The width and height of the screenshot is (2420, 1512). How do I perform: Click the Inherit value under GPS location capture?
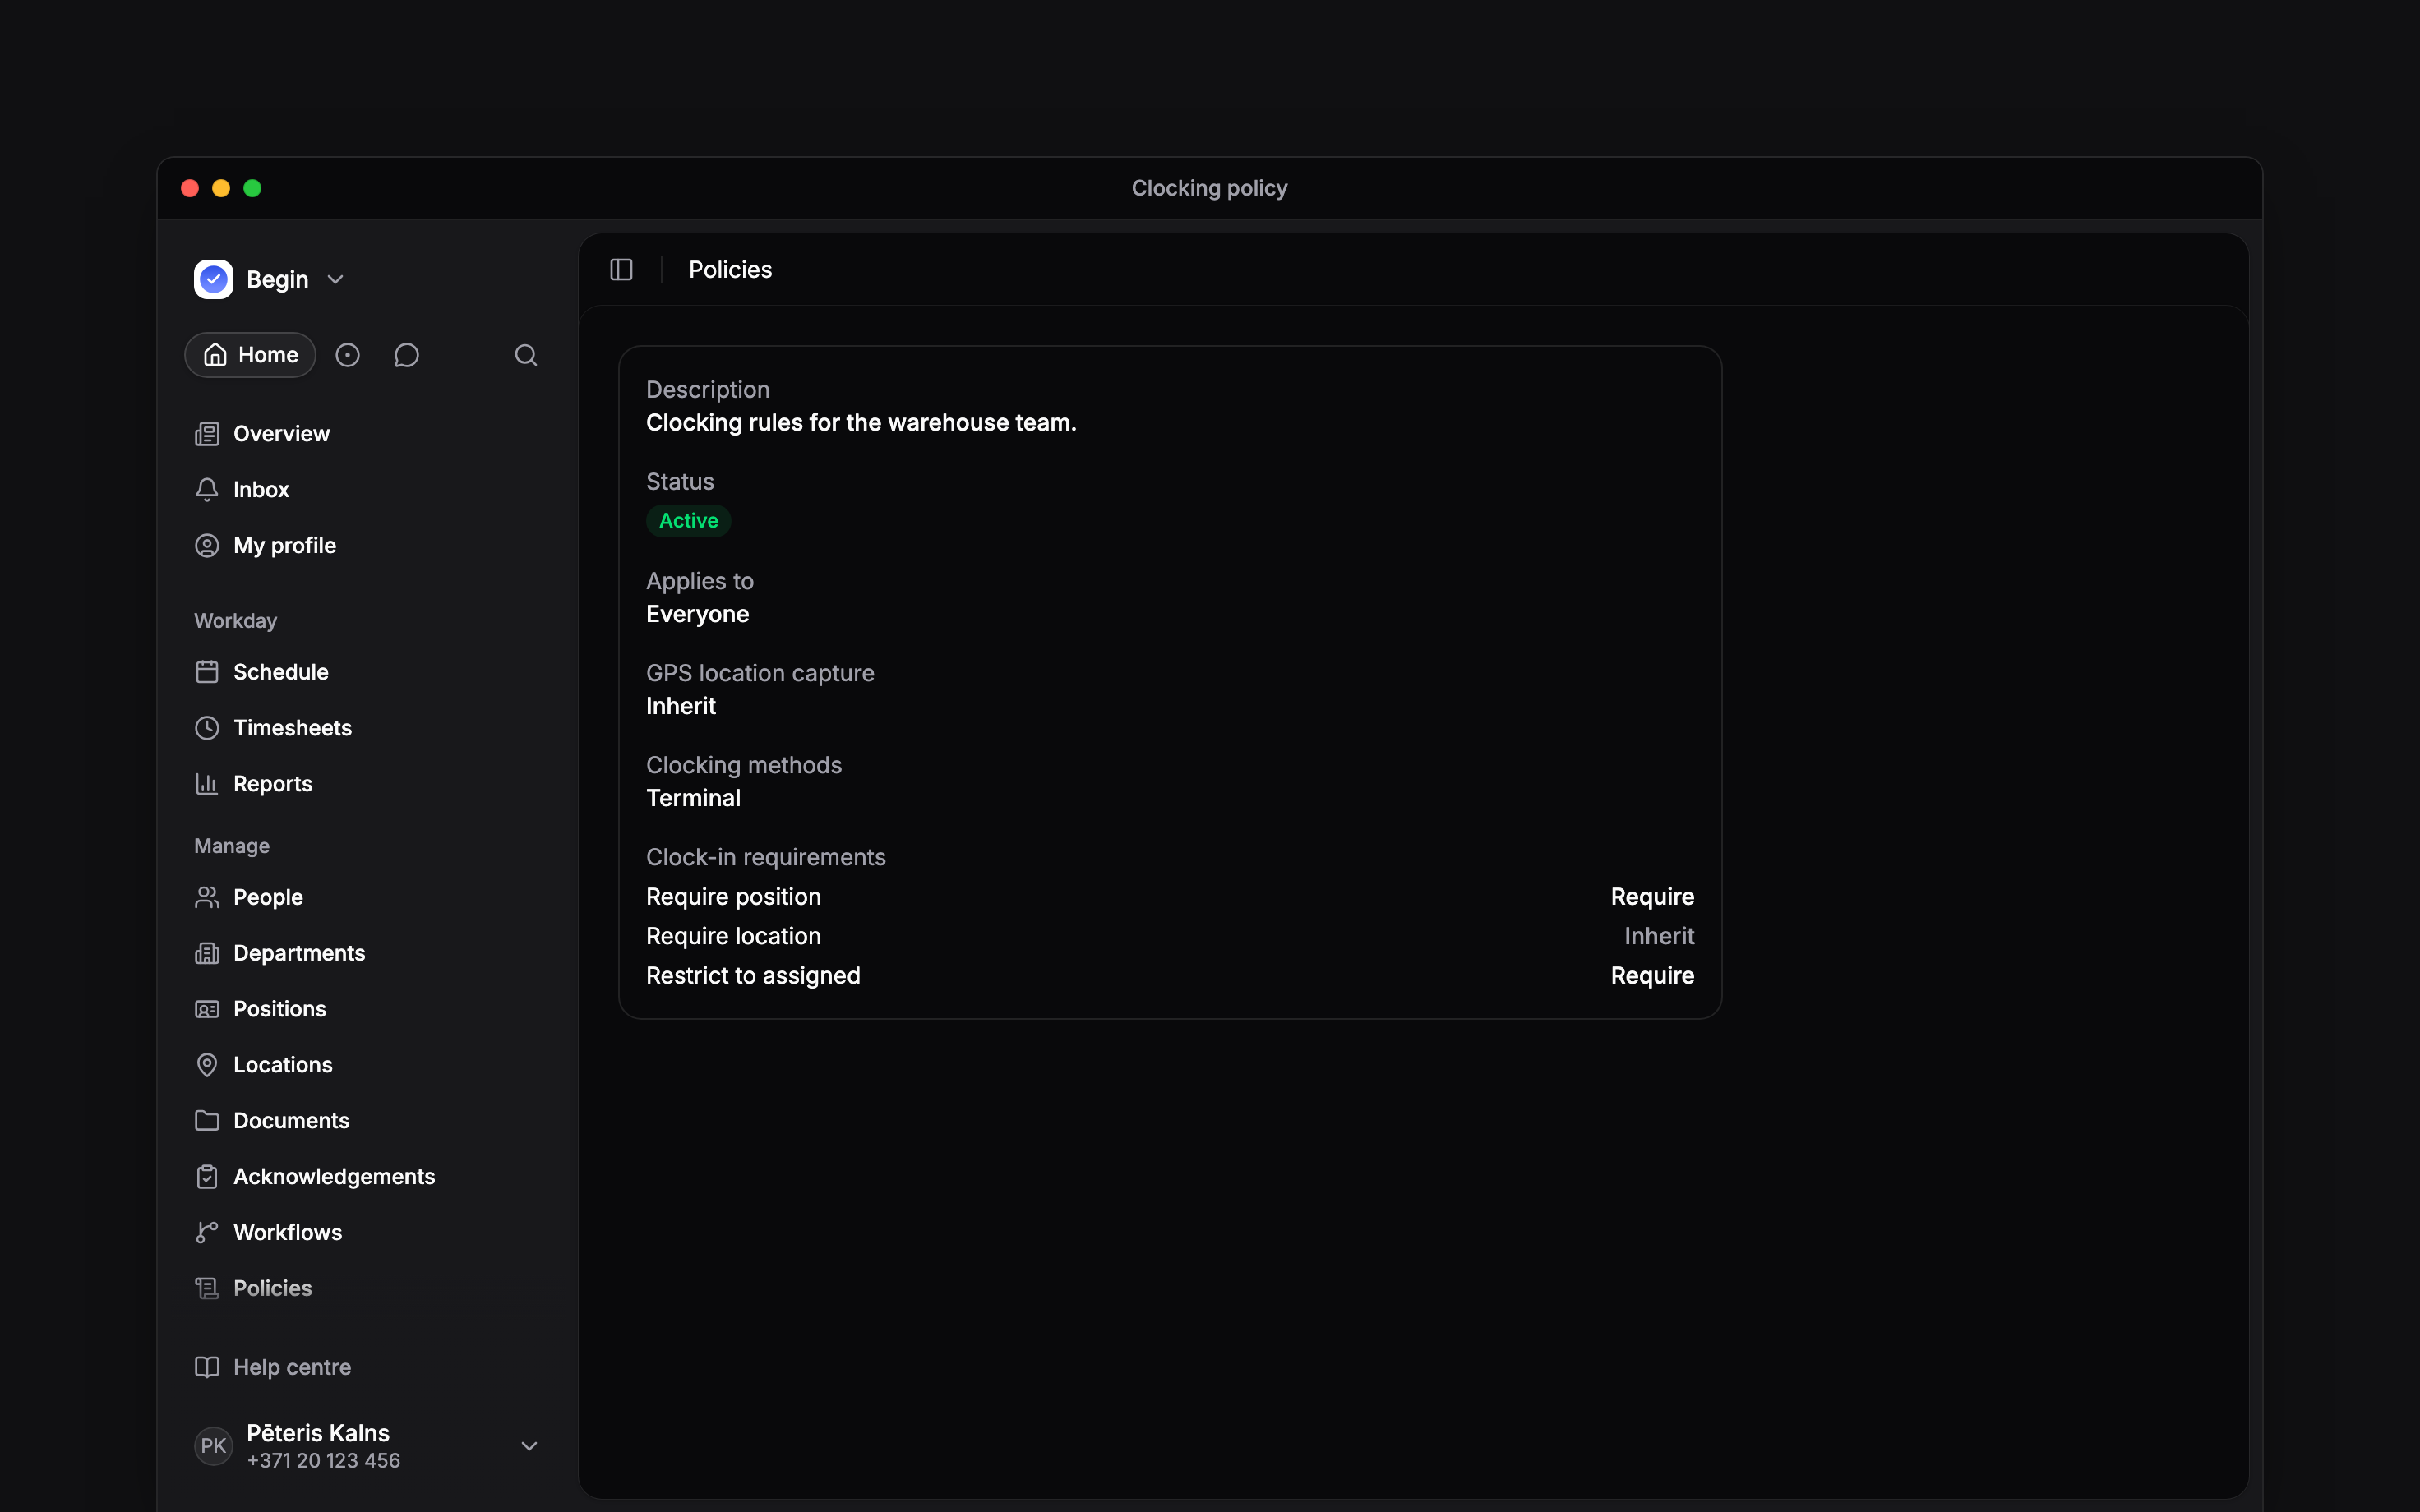click(681, 706)
